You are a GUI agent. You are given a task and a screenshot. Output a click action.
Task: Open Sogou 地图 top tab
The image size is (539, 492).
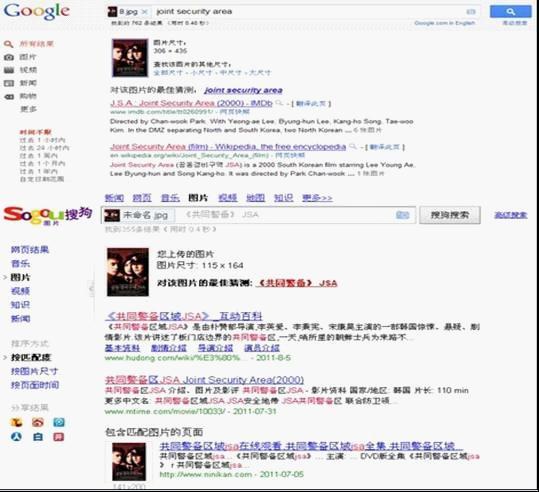pyautogui.click(x=255, y=198)
